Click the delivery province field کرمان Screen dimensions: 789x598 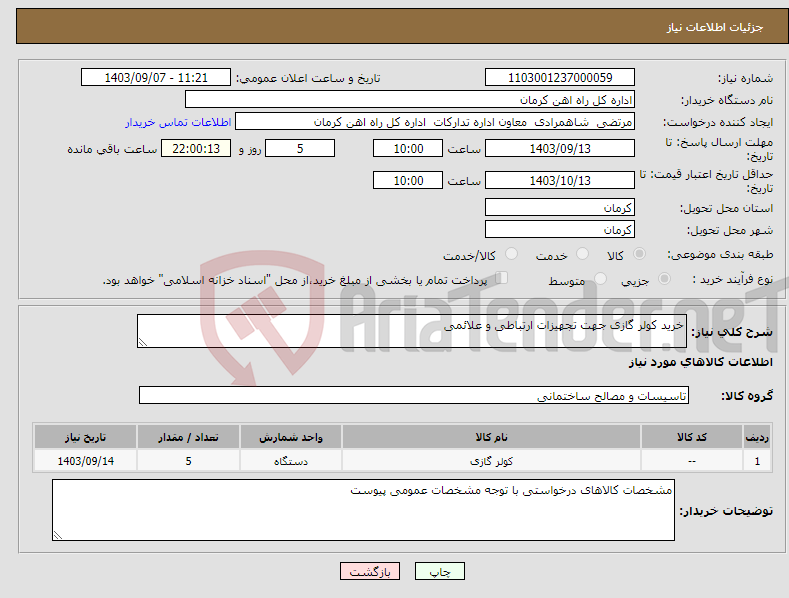pos(560,207)
